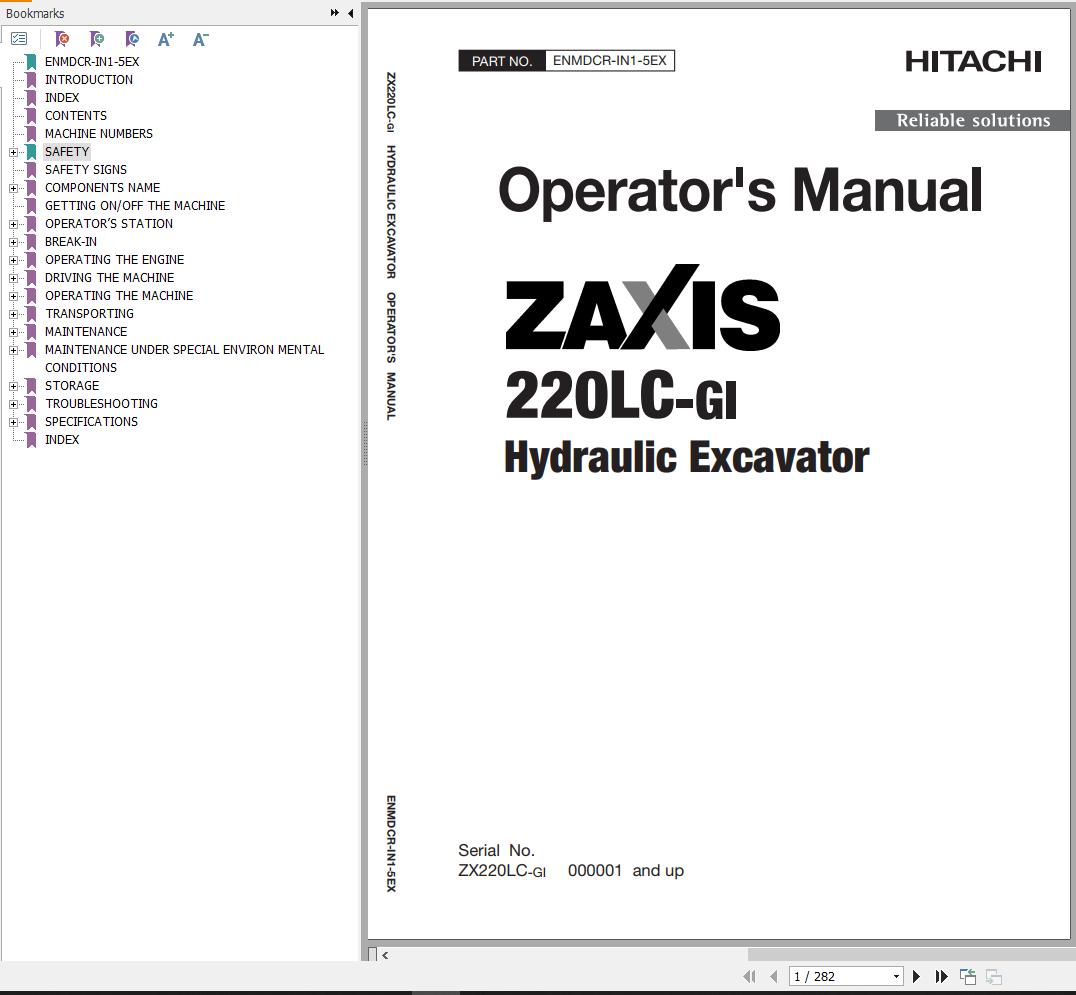
Task: Open the OPERATING THE MACHINE bookmark
Action: (119, 296)
